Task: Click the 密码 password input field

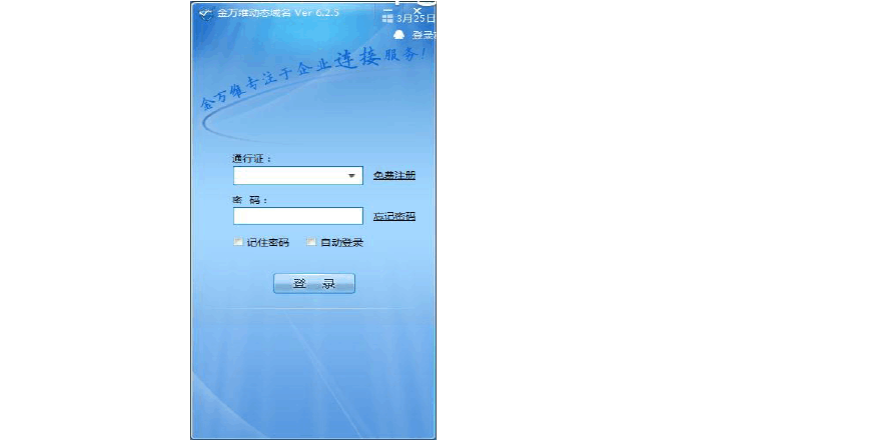Action: (x=298, y=216)
